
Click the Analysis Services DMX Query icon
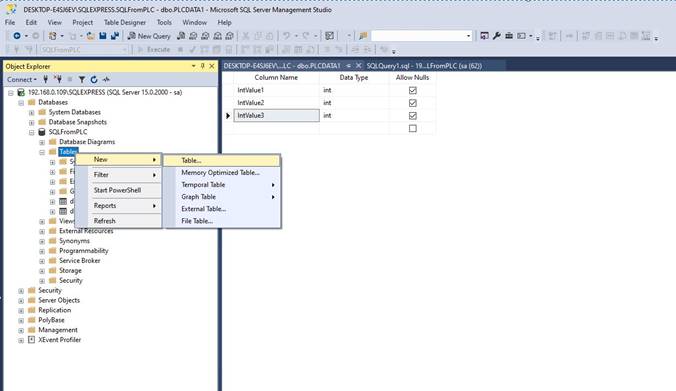pyautogui.click(x=205, y=36)
